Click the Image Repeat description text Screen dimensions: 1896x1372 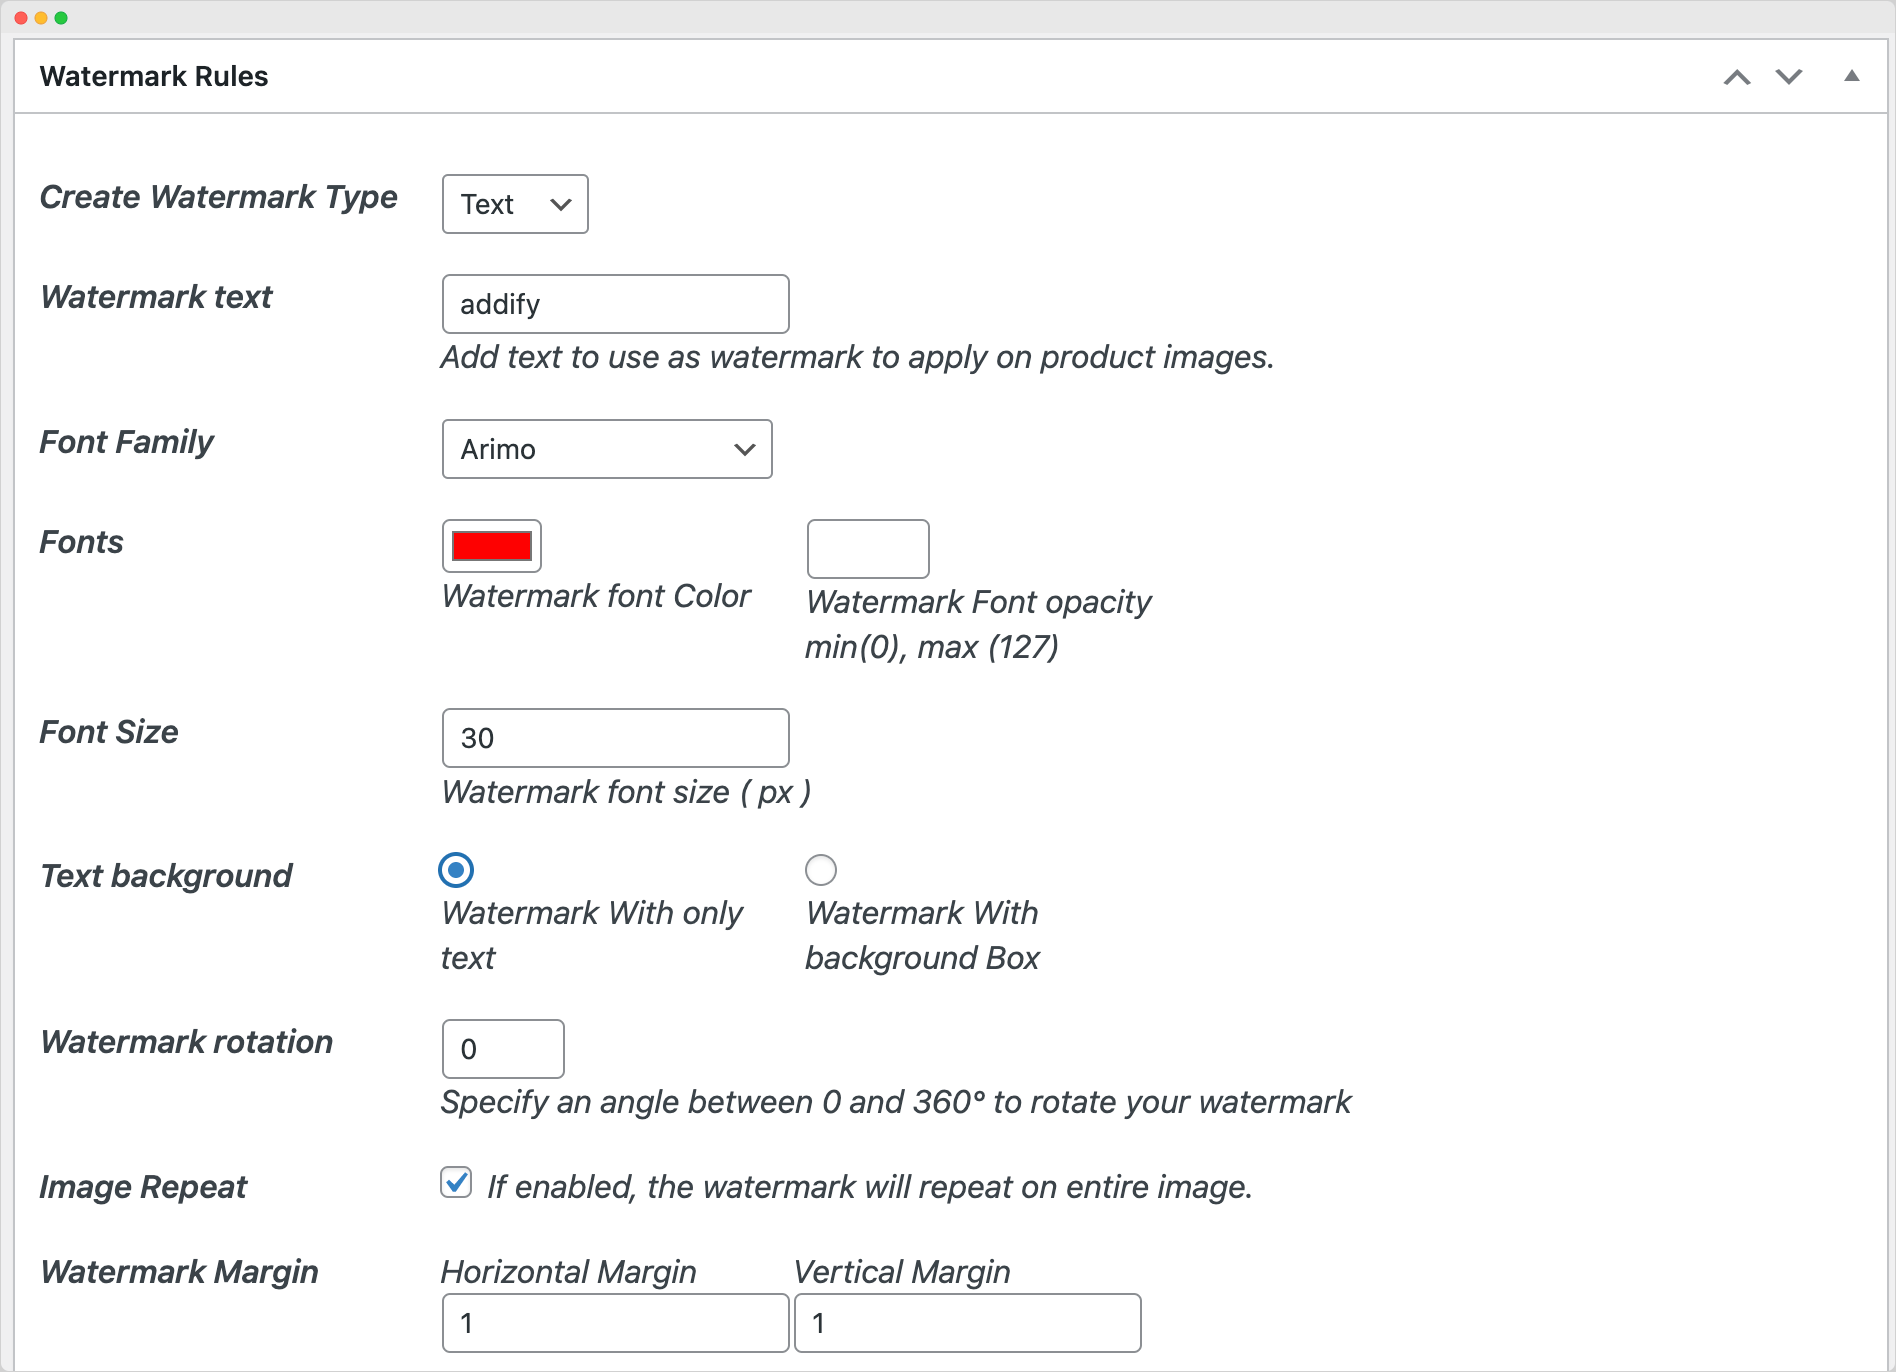point(869,1187)
